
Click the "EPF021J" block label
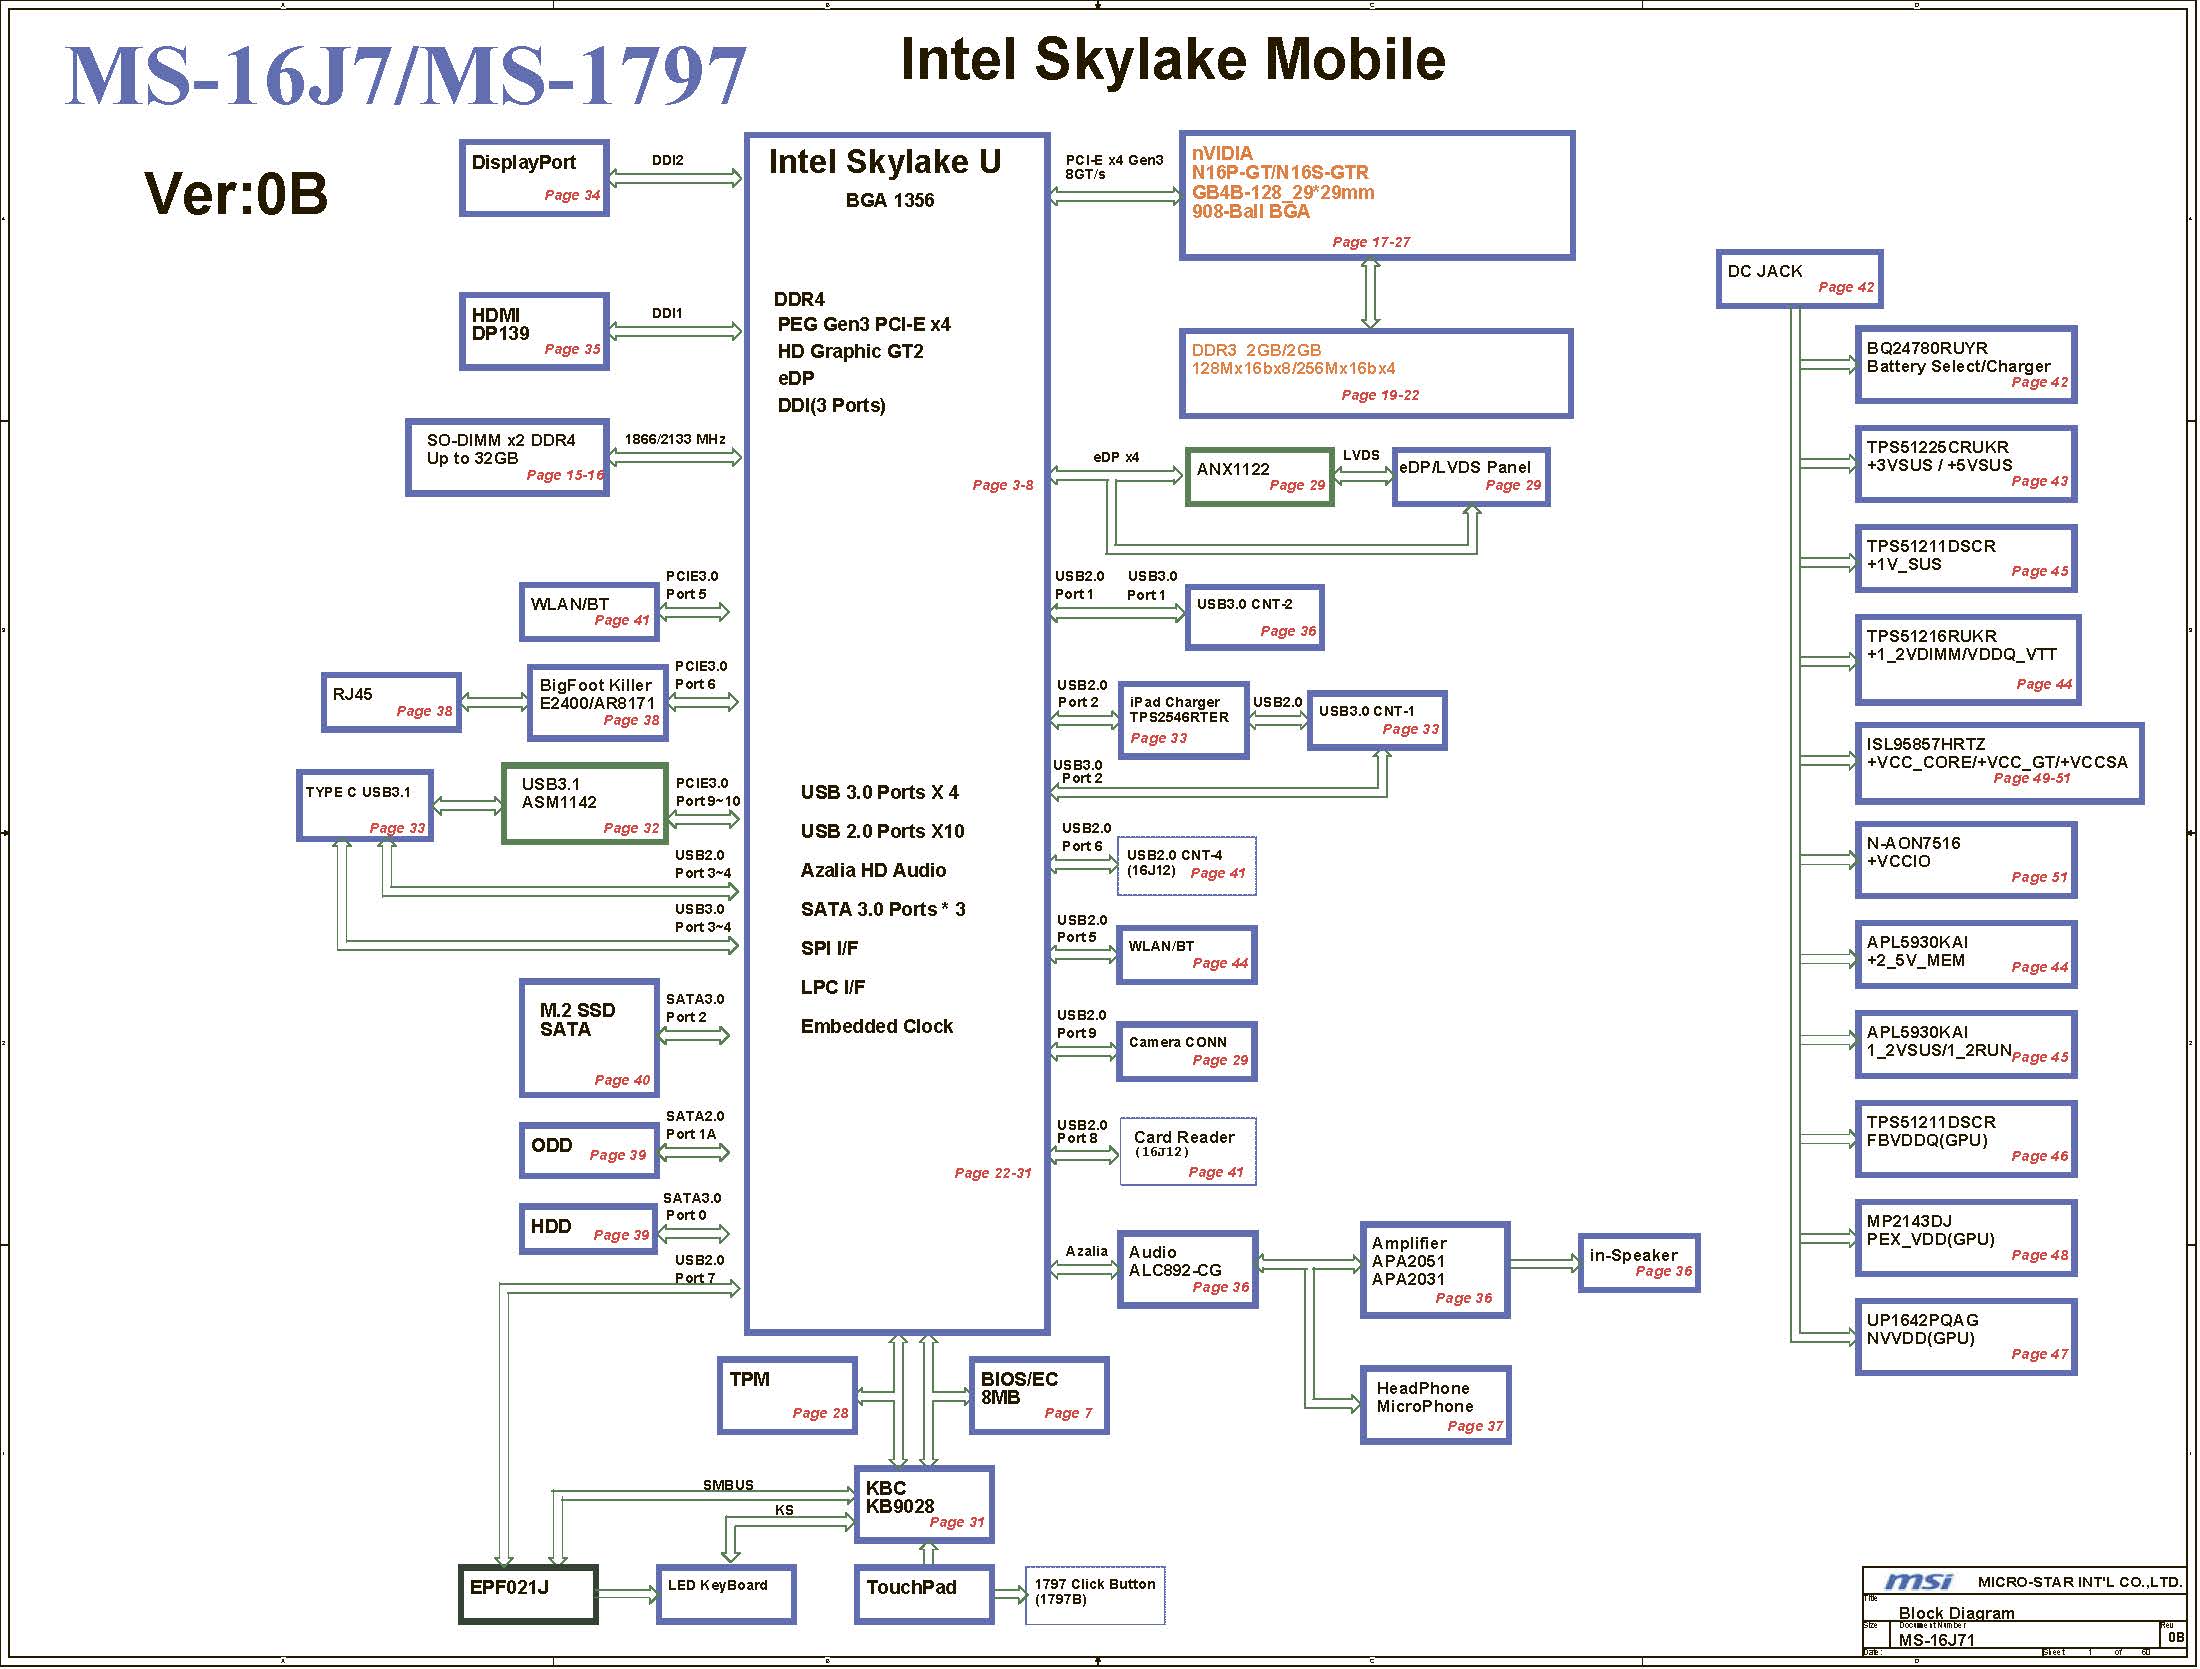[509, 1587]
